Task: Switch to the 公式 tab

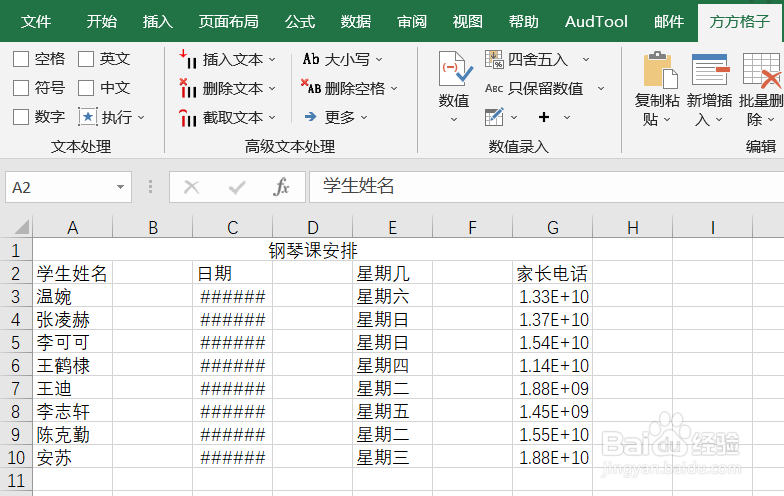Action: click(300, 22)
